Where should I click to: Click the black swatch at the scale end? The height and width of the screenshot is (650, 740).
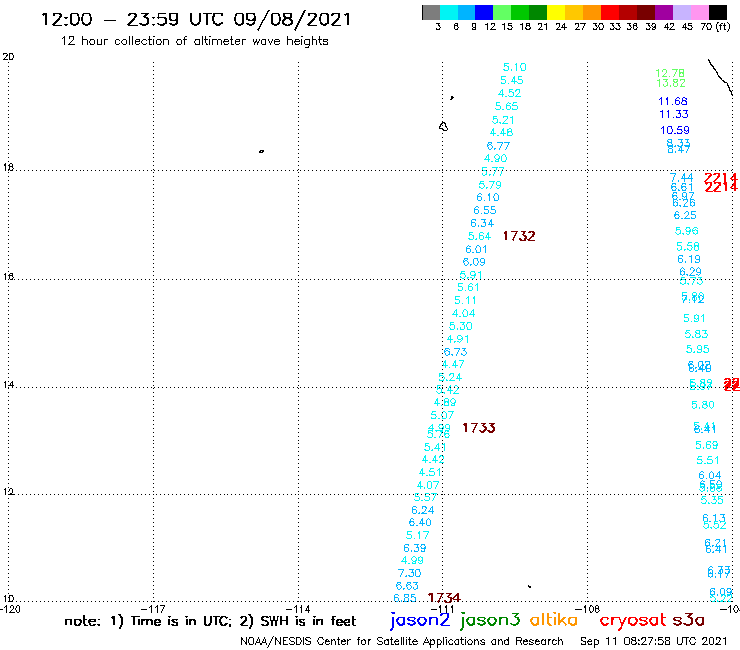pyautogui.click(x=718, y=12)
